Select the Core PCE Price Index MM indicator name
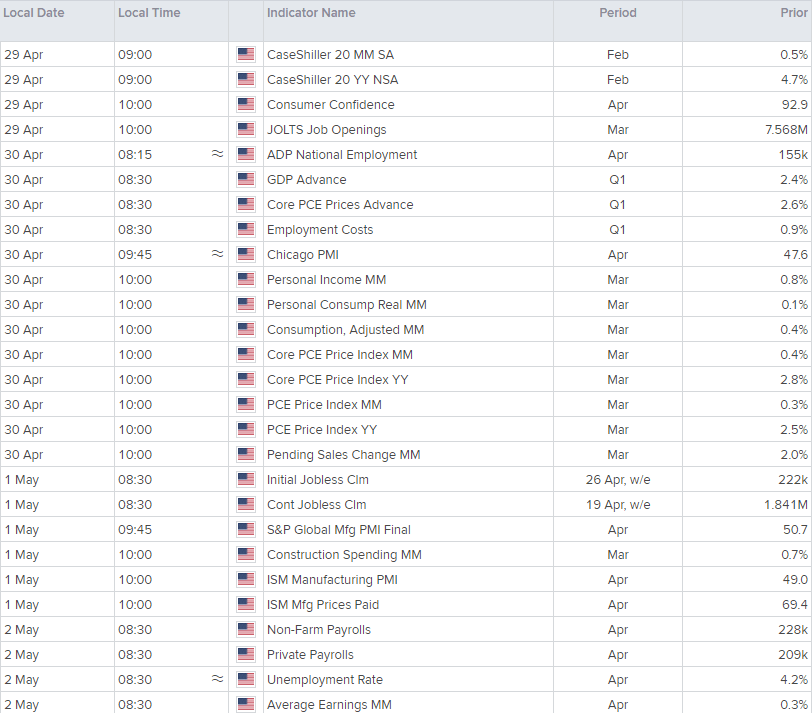The height and width of the screenshot is (713, 812). (340, 355)
